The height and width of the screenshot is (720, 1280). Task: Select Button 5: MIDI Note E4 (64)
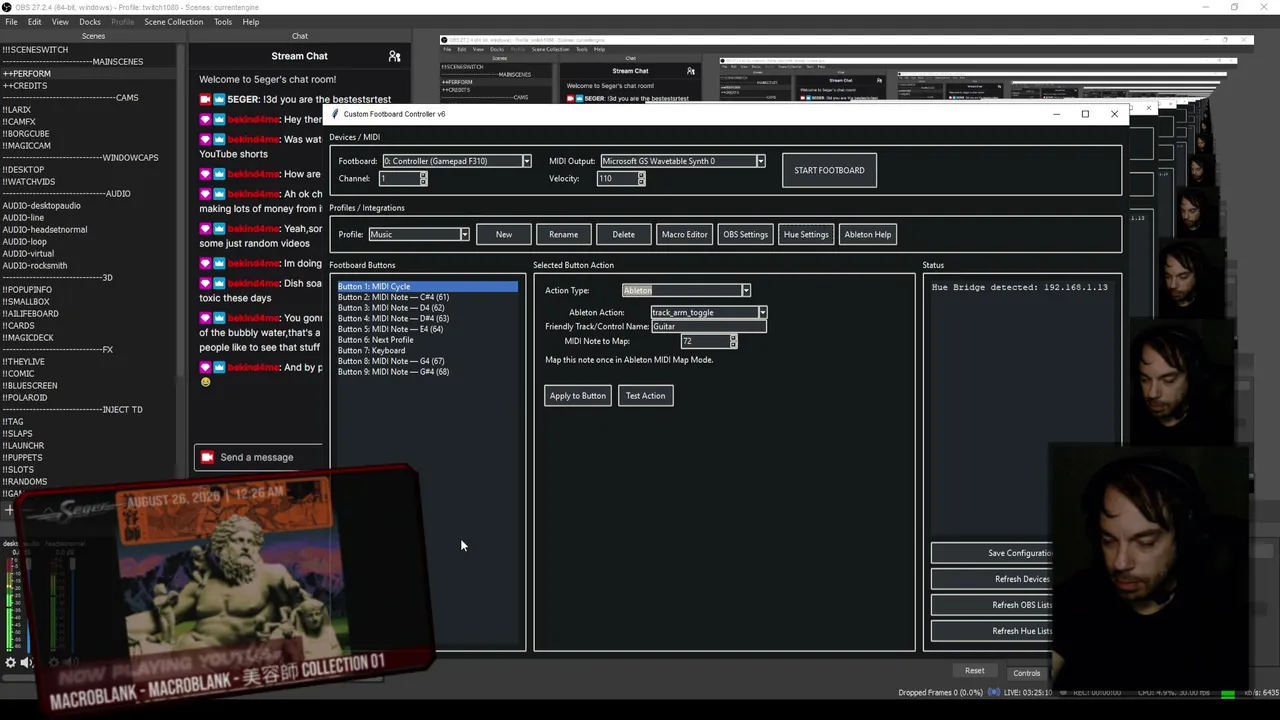click(x=427, y=329)
